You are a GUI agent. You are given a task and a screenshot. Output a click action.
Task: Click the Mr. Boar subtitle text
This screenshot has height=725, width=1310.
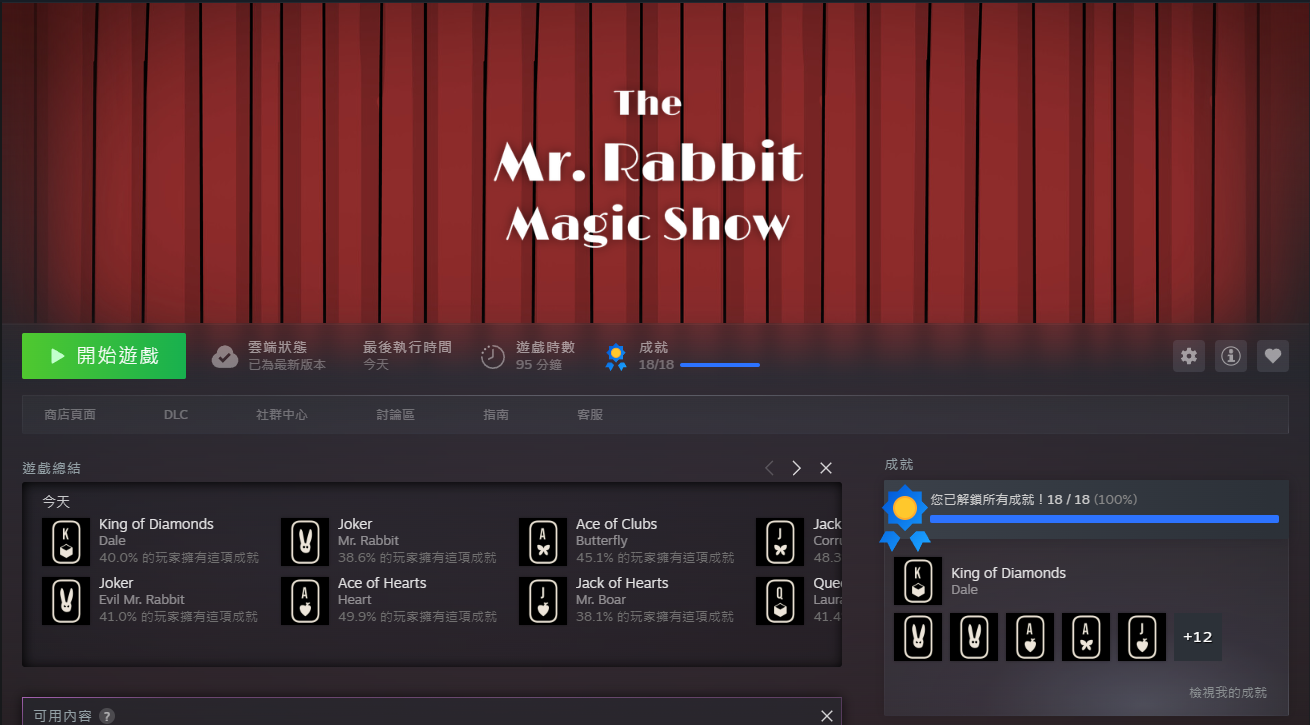[x=601, y=600]
